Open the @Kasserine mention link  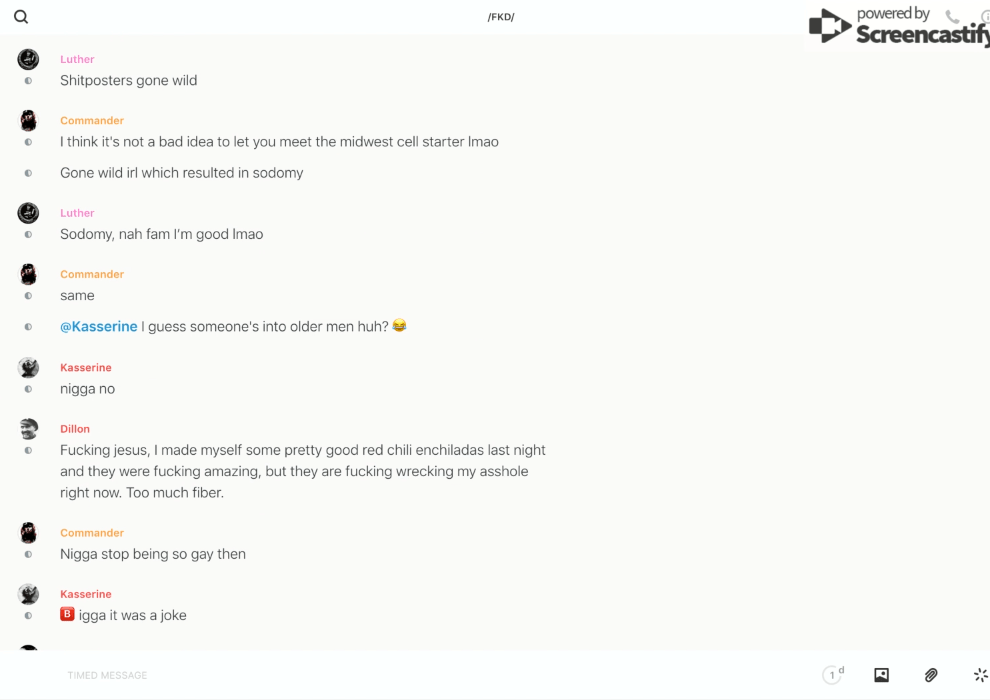99,327
